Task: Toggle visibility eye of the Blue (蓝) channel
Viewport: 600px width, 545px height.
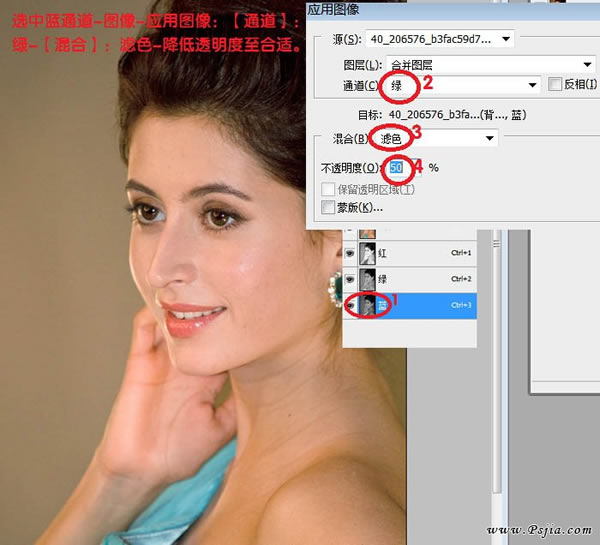Action: coord(350,305)
